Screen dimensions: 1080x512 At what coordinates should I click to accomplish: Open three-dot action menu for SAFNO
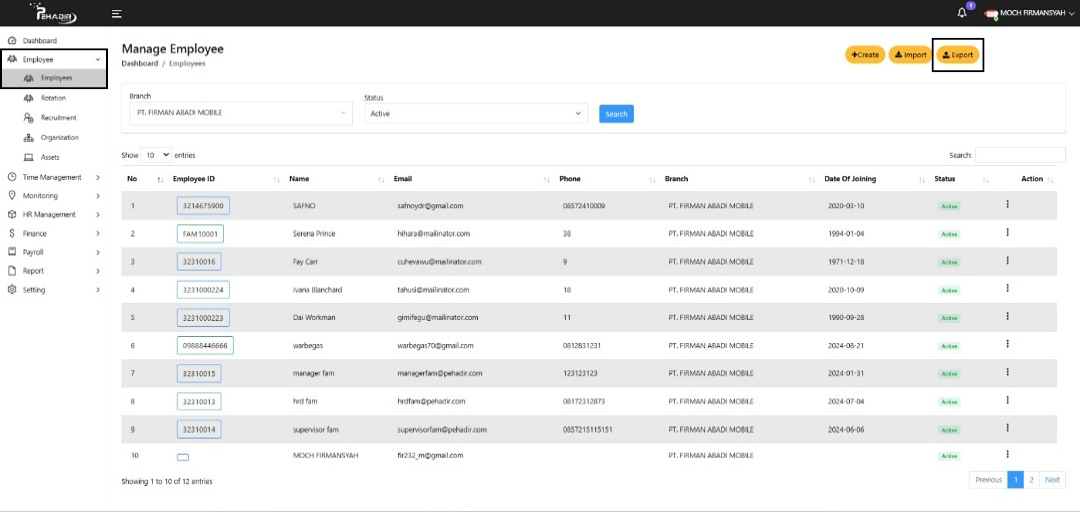click(1007, 205)
